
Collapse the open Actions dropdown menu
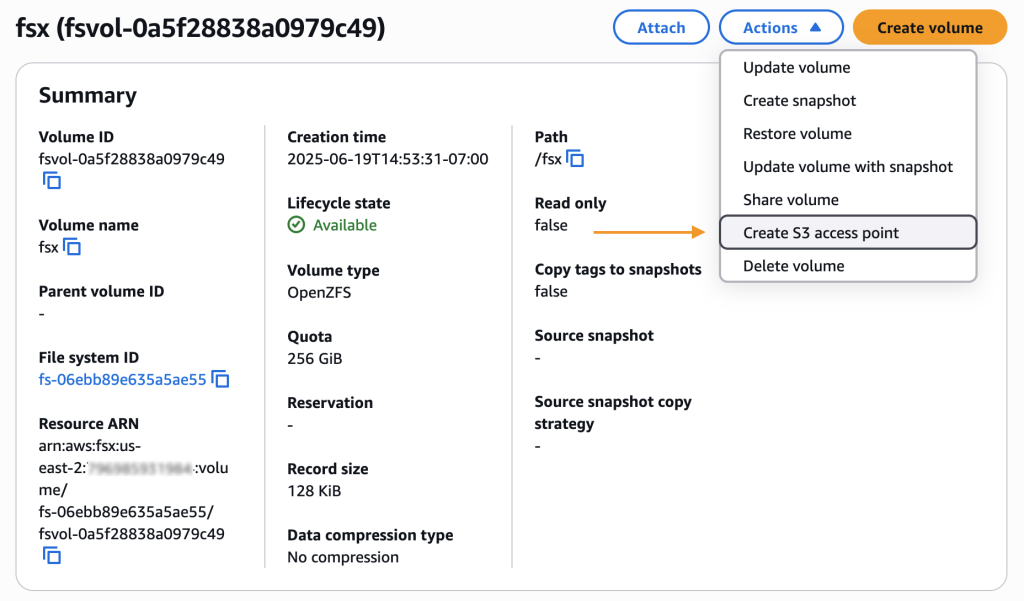click(781, 27)
